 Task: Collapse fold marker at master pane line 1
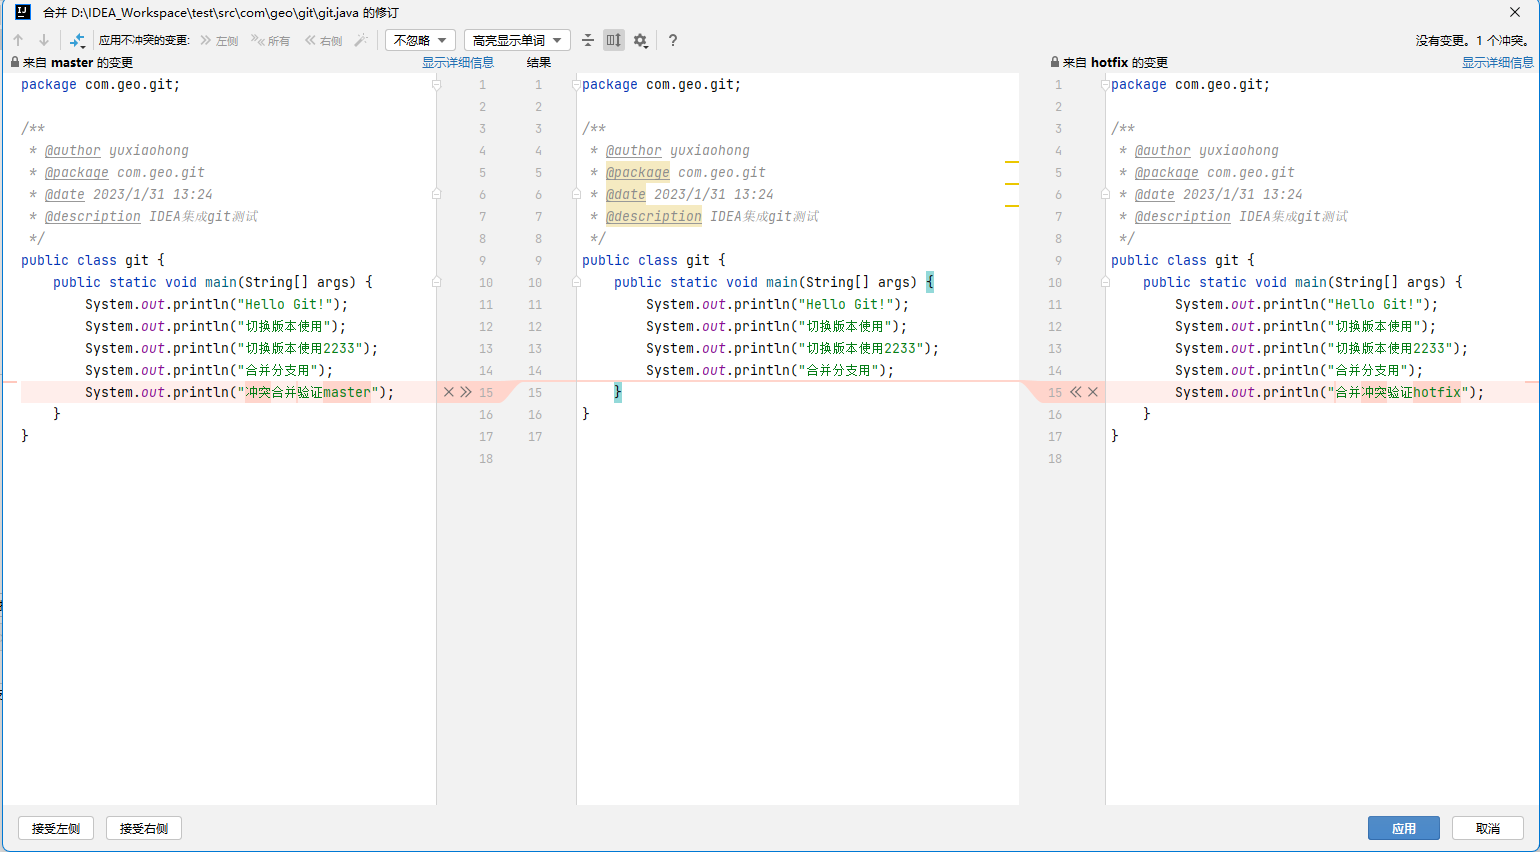436,85
